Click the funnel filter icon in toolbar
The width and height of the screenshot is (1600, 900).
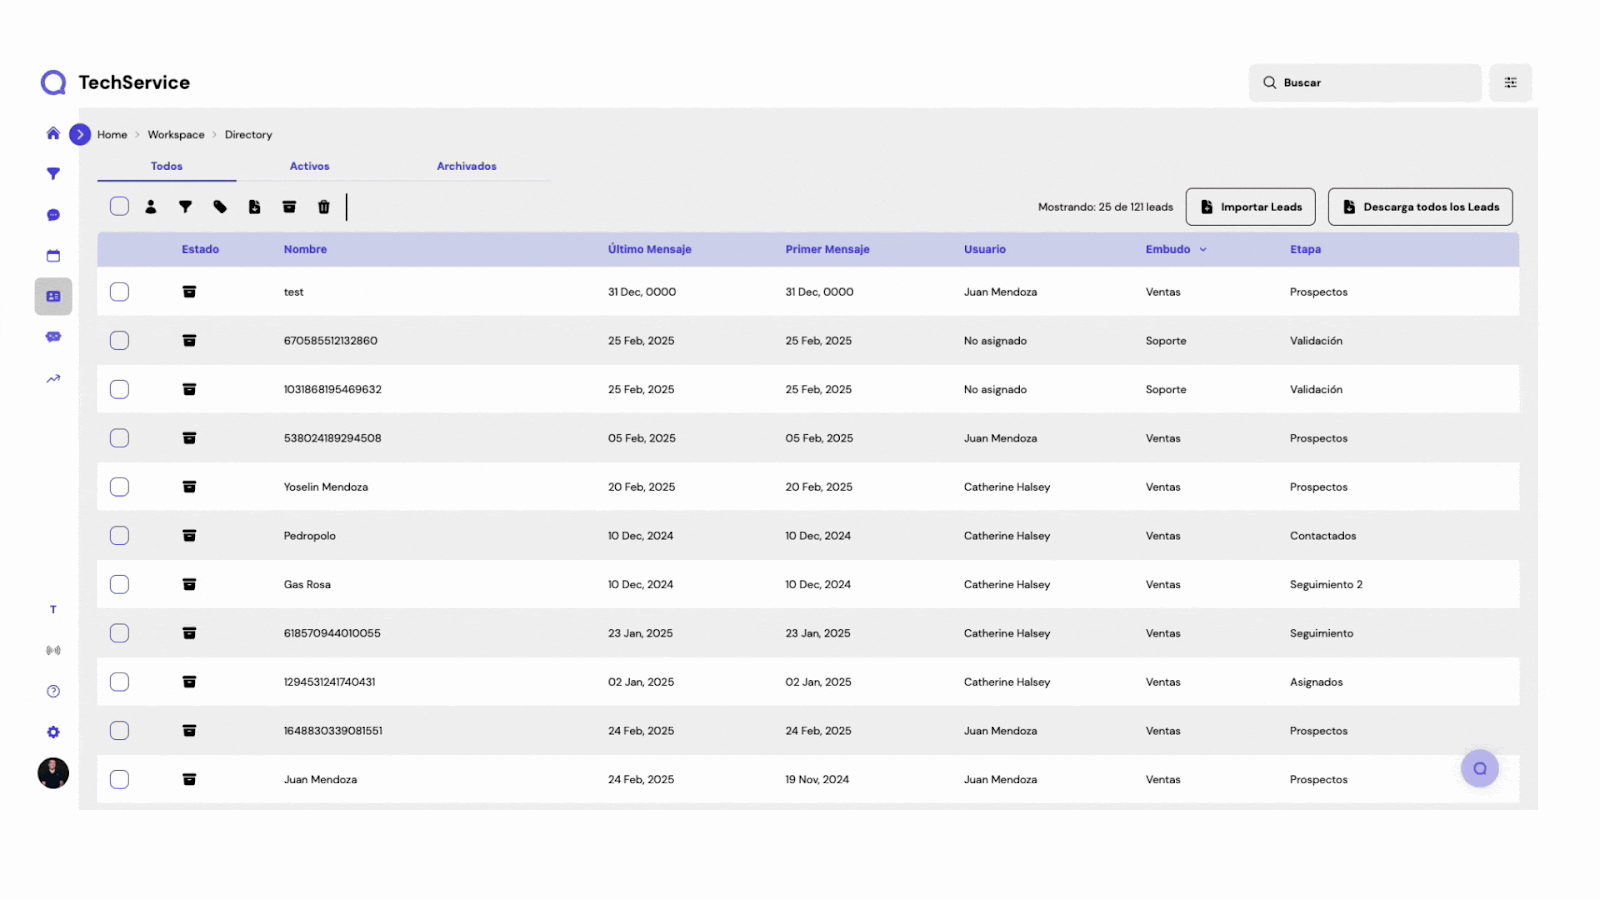[185, 207]
